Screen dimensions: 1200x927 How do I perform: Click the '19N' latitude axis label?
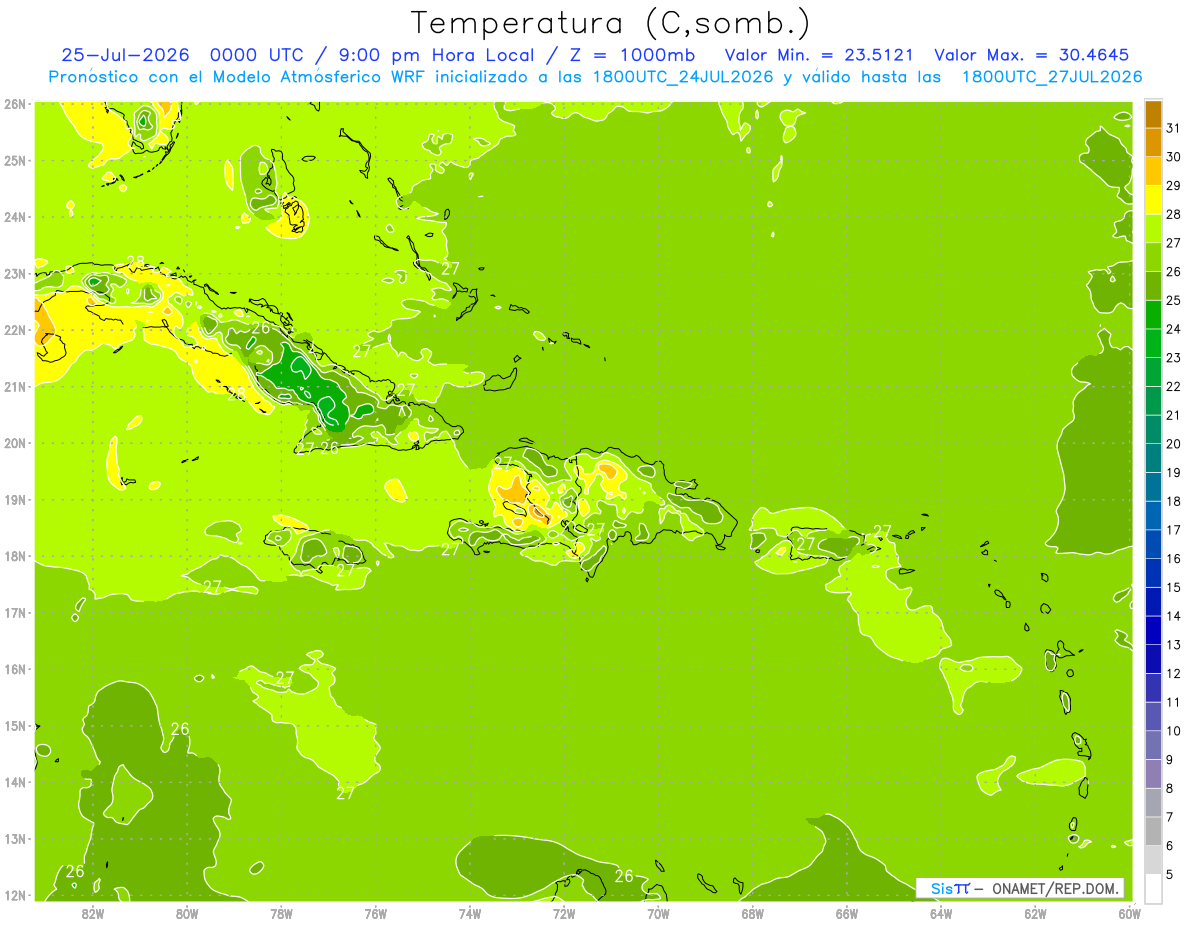(15, 499)
